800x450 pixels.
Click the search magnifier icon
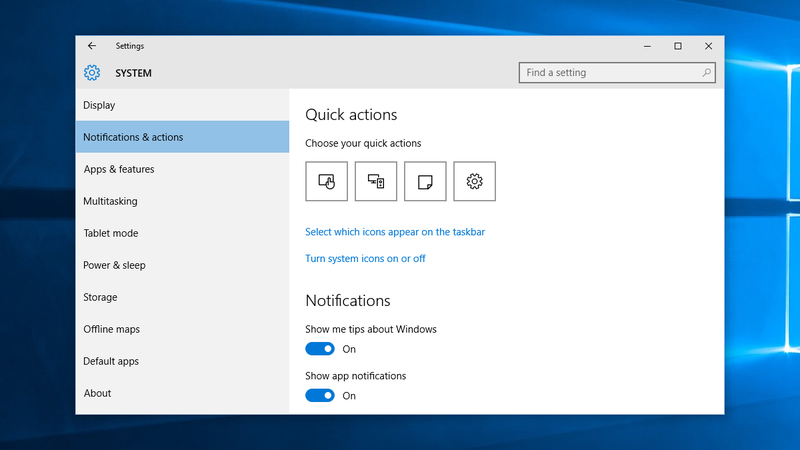pos(706,72)
